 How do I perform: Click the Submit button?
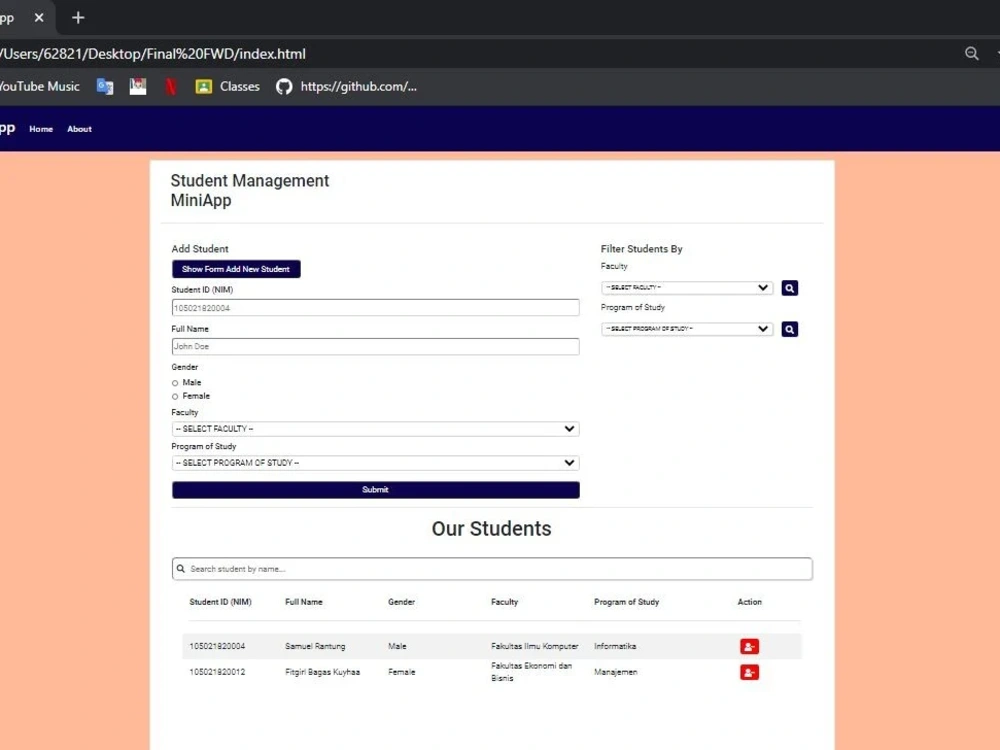376,490
